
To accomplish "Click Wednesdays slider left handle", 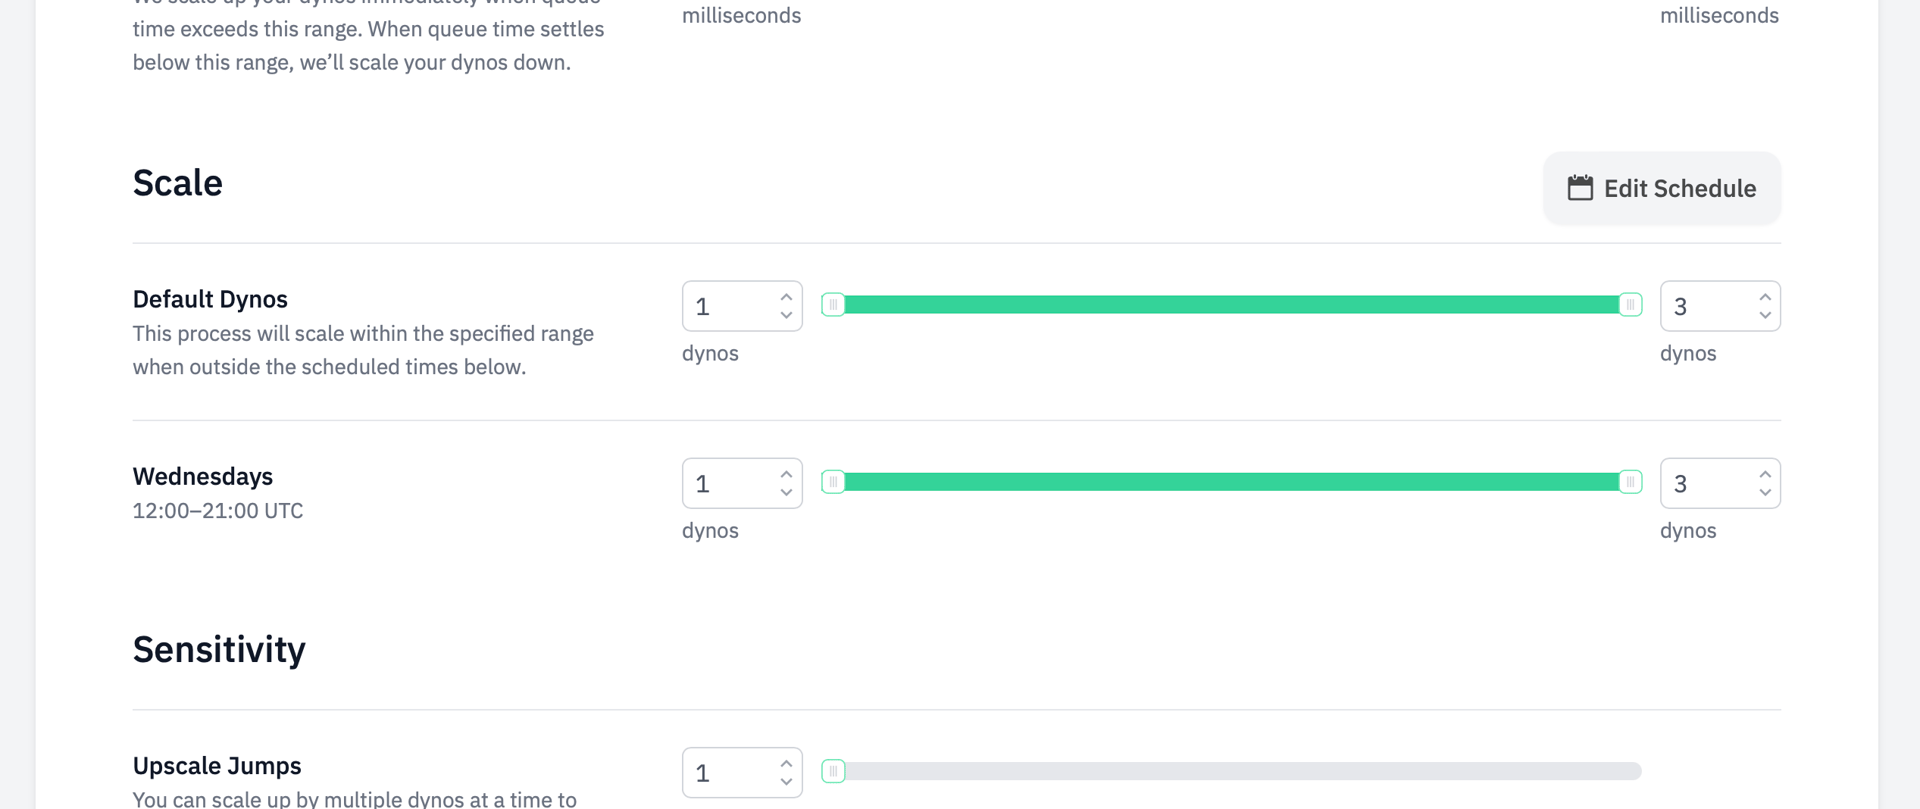I will pyautogui.click(x=833, y=482).
